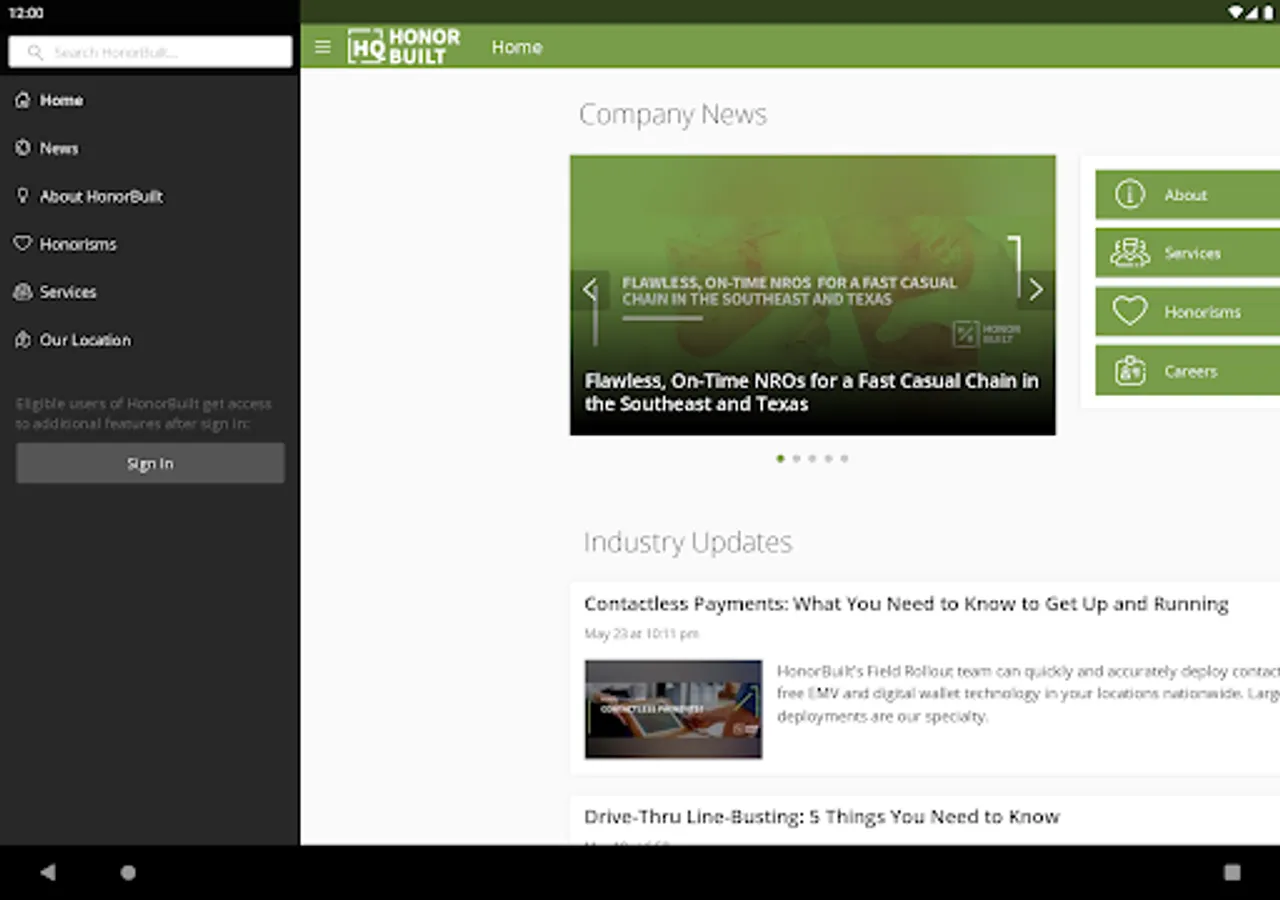Tap the HonorBuilt logo in header
This screenshot has width=1280, height=900.
click(404, 47)
